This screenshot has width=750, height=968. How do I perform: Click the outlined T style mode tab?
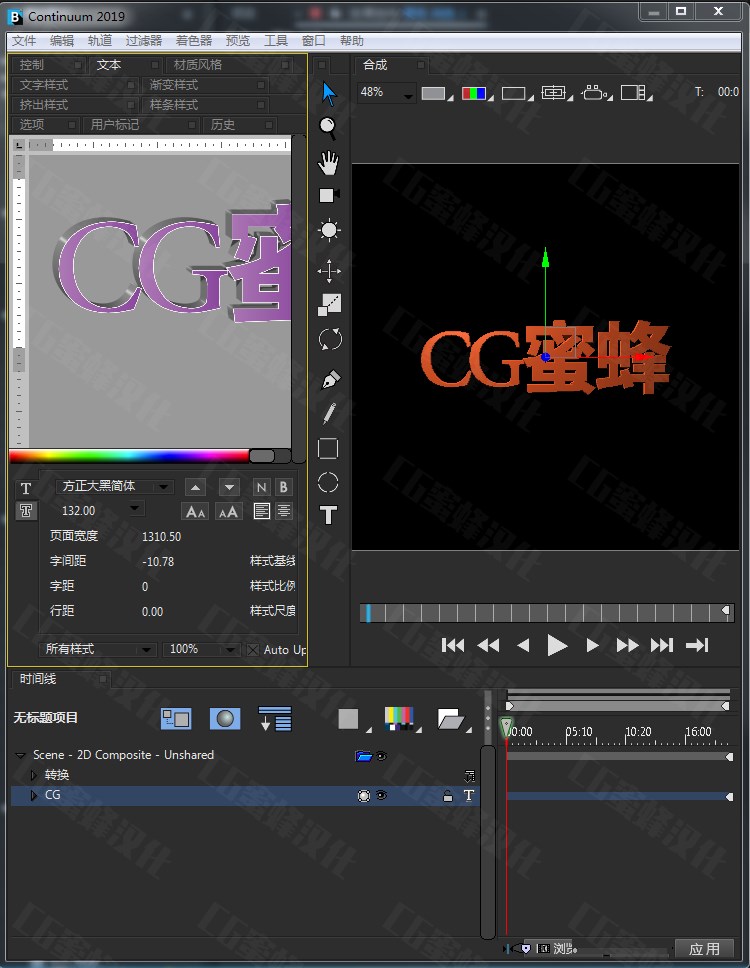point(26,511)
